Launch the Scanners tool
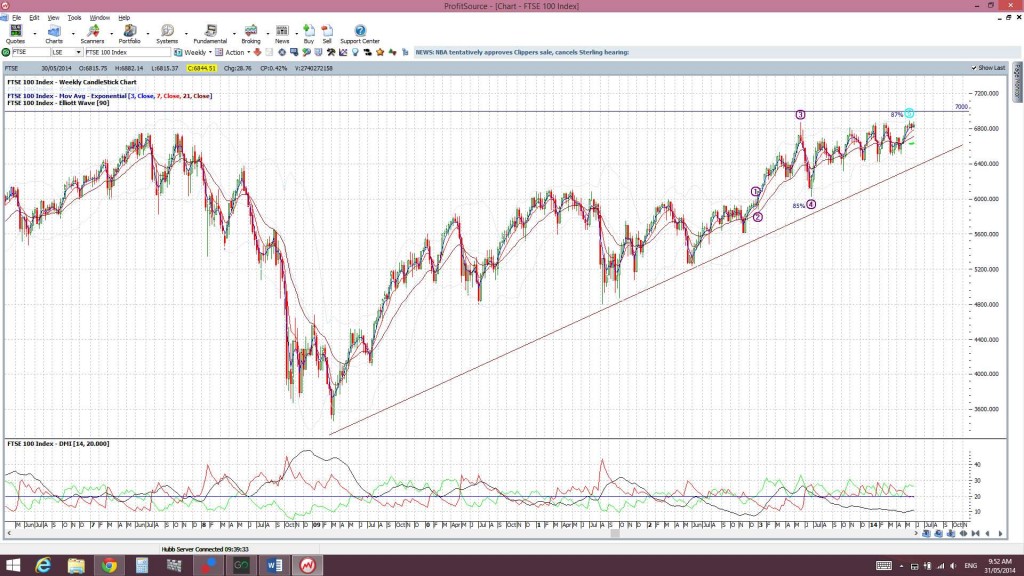 pyautogui.click(x=92, y=34)
